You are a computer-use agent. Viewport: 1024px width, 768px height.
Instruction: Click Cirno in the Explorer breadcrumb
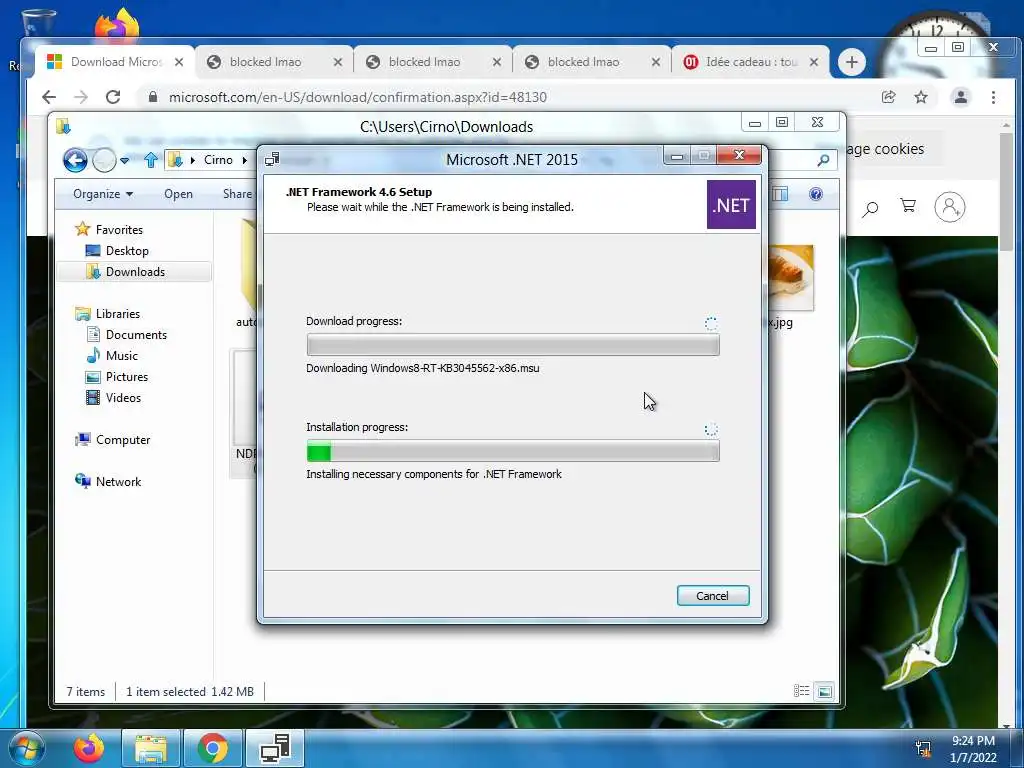[218, 160]
